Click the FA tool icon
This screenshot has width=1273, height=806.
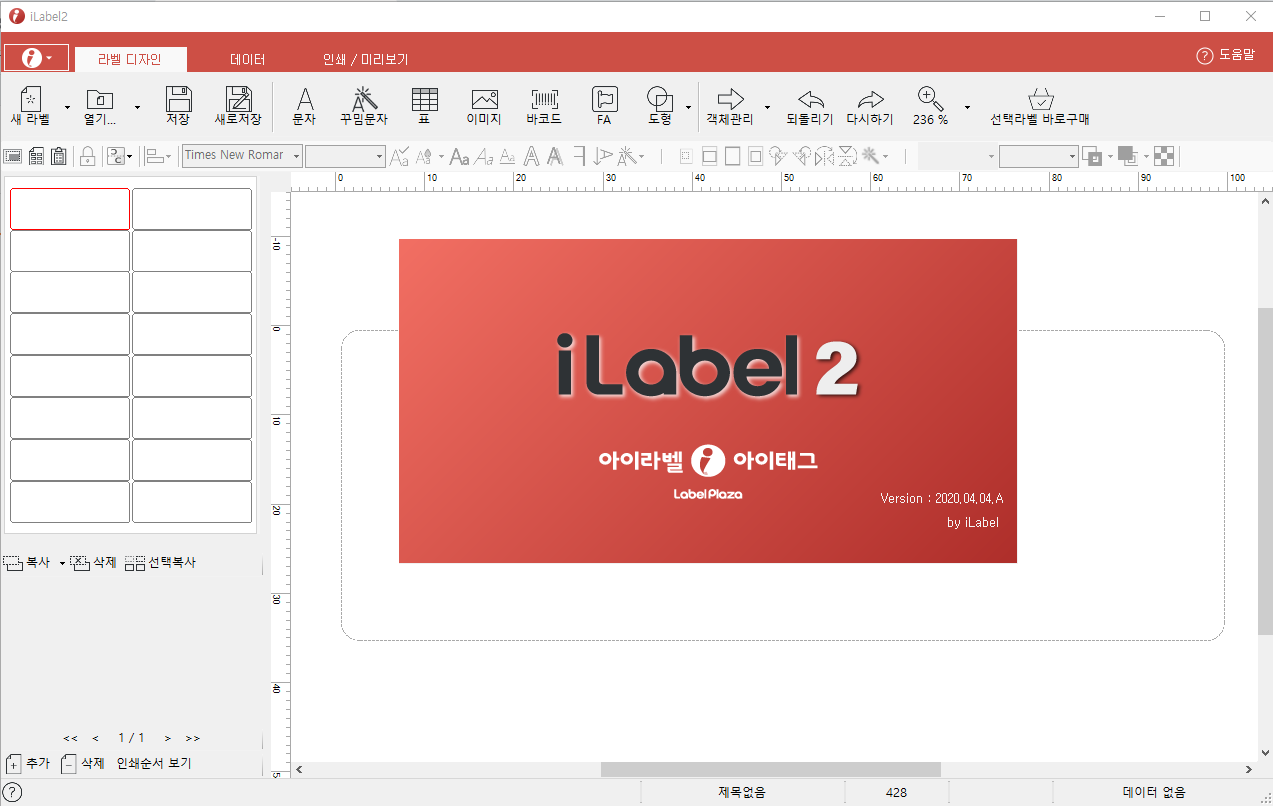point(604,107)
